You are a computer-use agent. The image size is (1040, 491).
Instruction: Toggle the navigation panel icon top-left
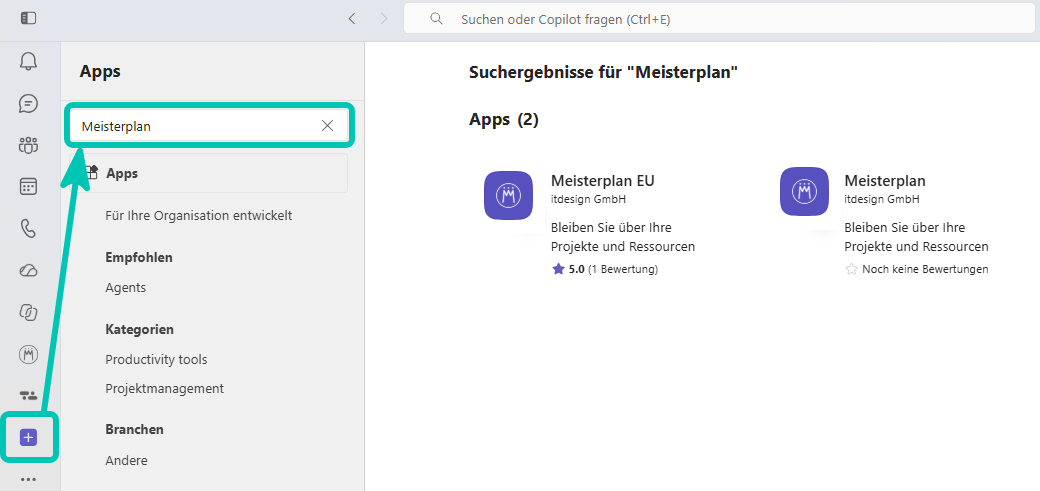[x=29, y=19]
